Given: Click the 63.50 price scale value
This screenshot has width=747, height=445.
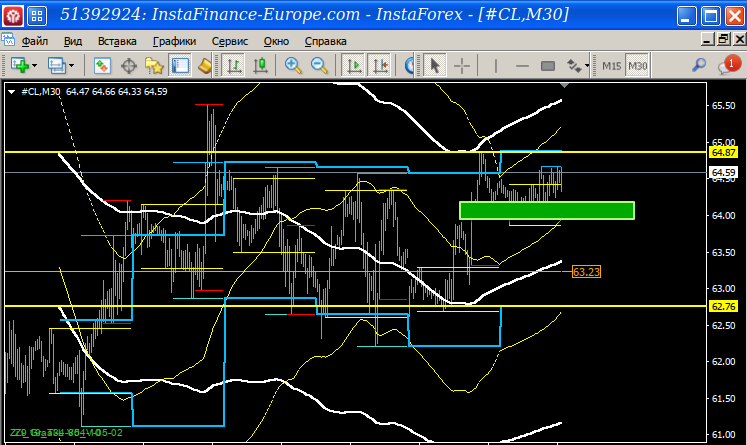Looking at the screenshot, I should 723,253.
